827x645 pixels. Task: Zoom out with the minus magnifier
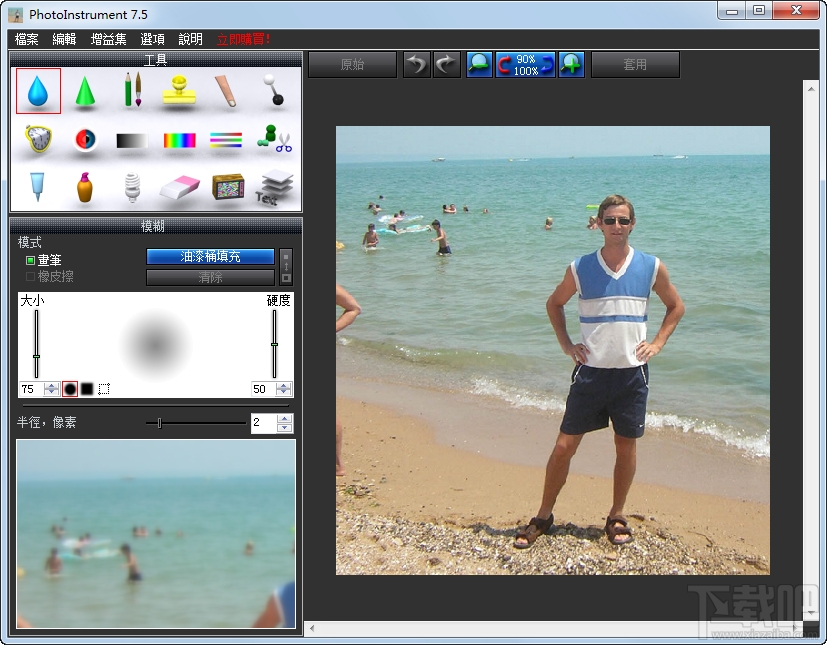pos(479,64)
